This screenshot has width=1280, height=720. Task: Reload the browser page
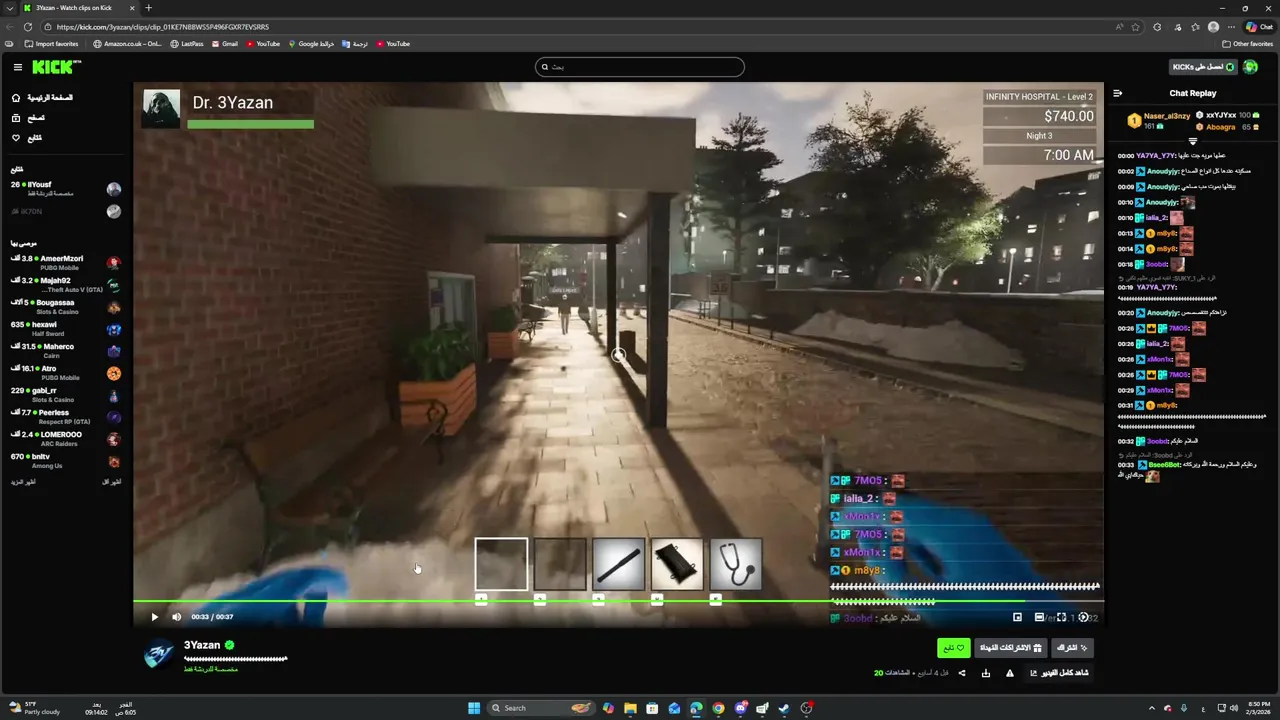click(27, 27)
